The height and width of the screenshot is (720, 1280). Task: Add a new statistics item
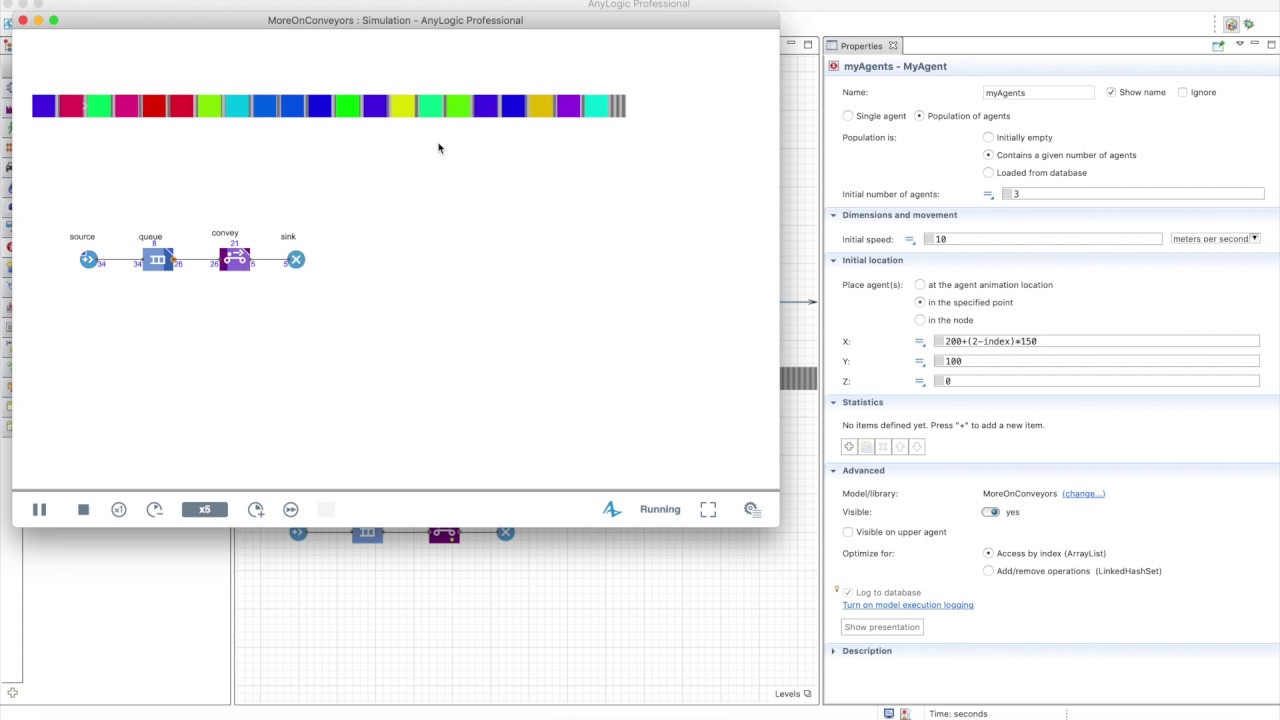click(849, 447)
